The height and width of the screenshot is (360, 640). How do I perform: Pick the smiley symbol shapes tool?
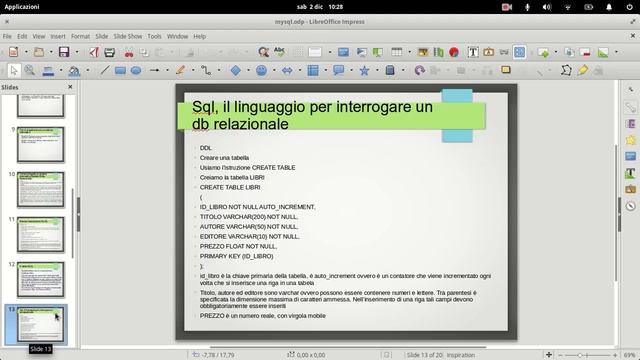[x=261, y=70]
